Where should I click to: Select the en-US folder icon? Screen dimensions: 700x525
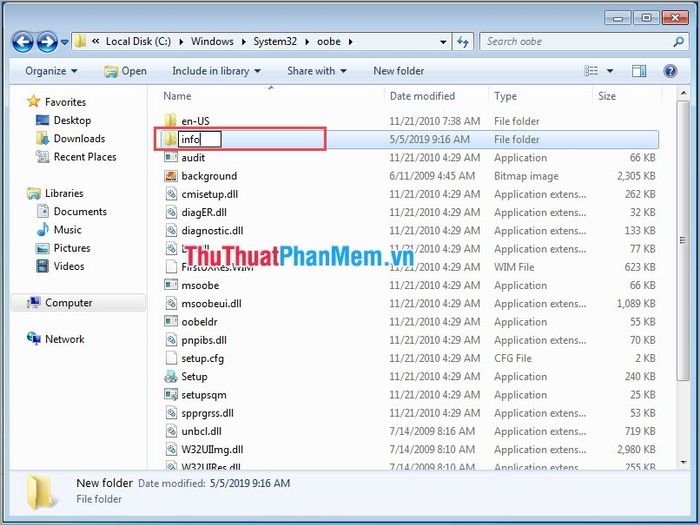point(170,121)
